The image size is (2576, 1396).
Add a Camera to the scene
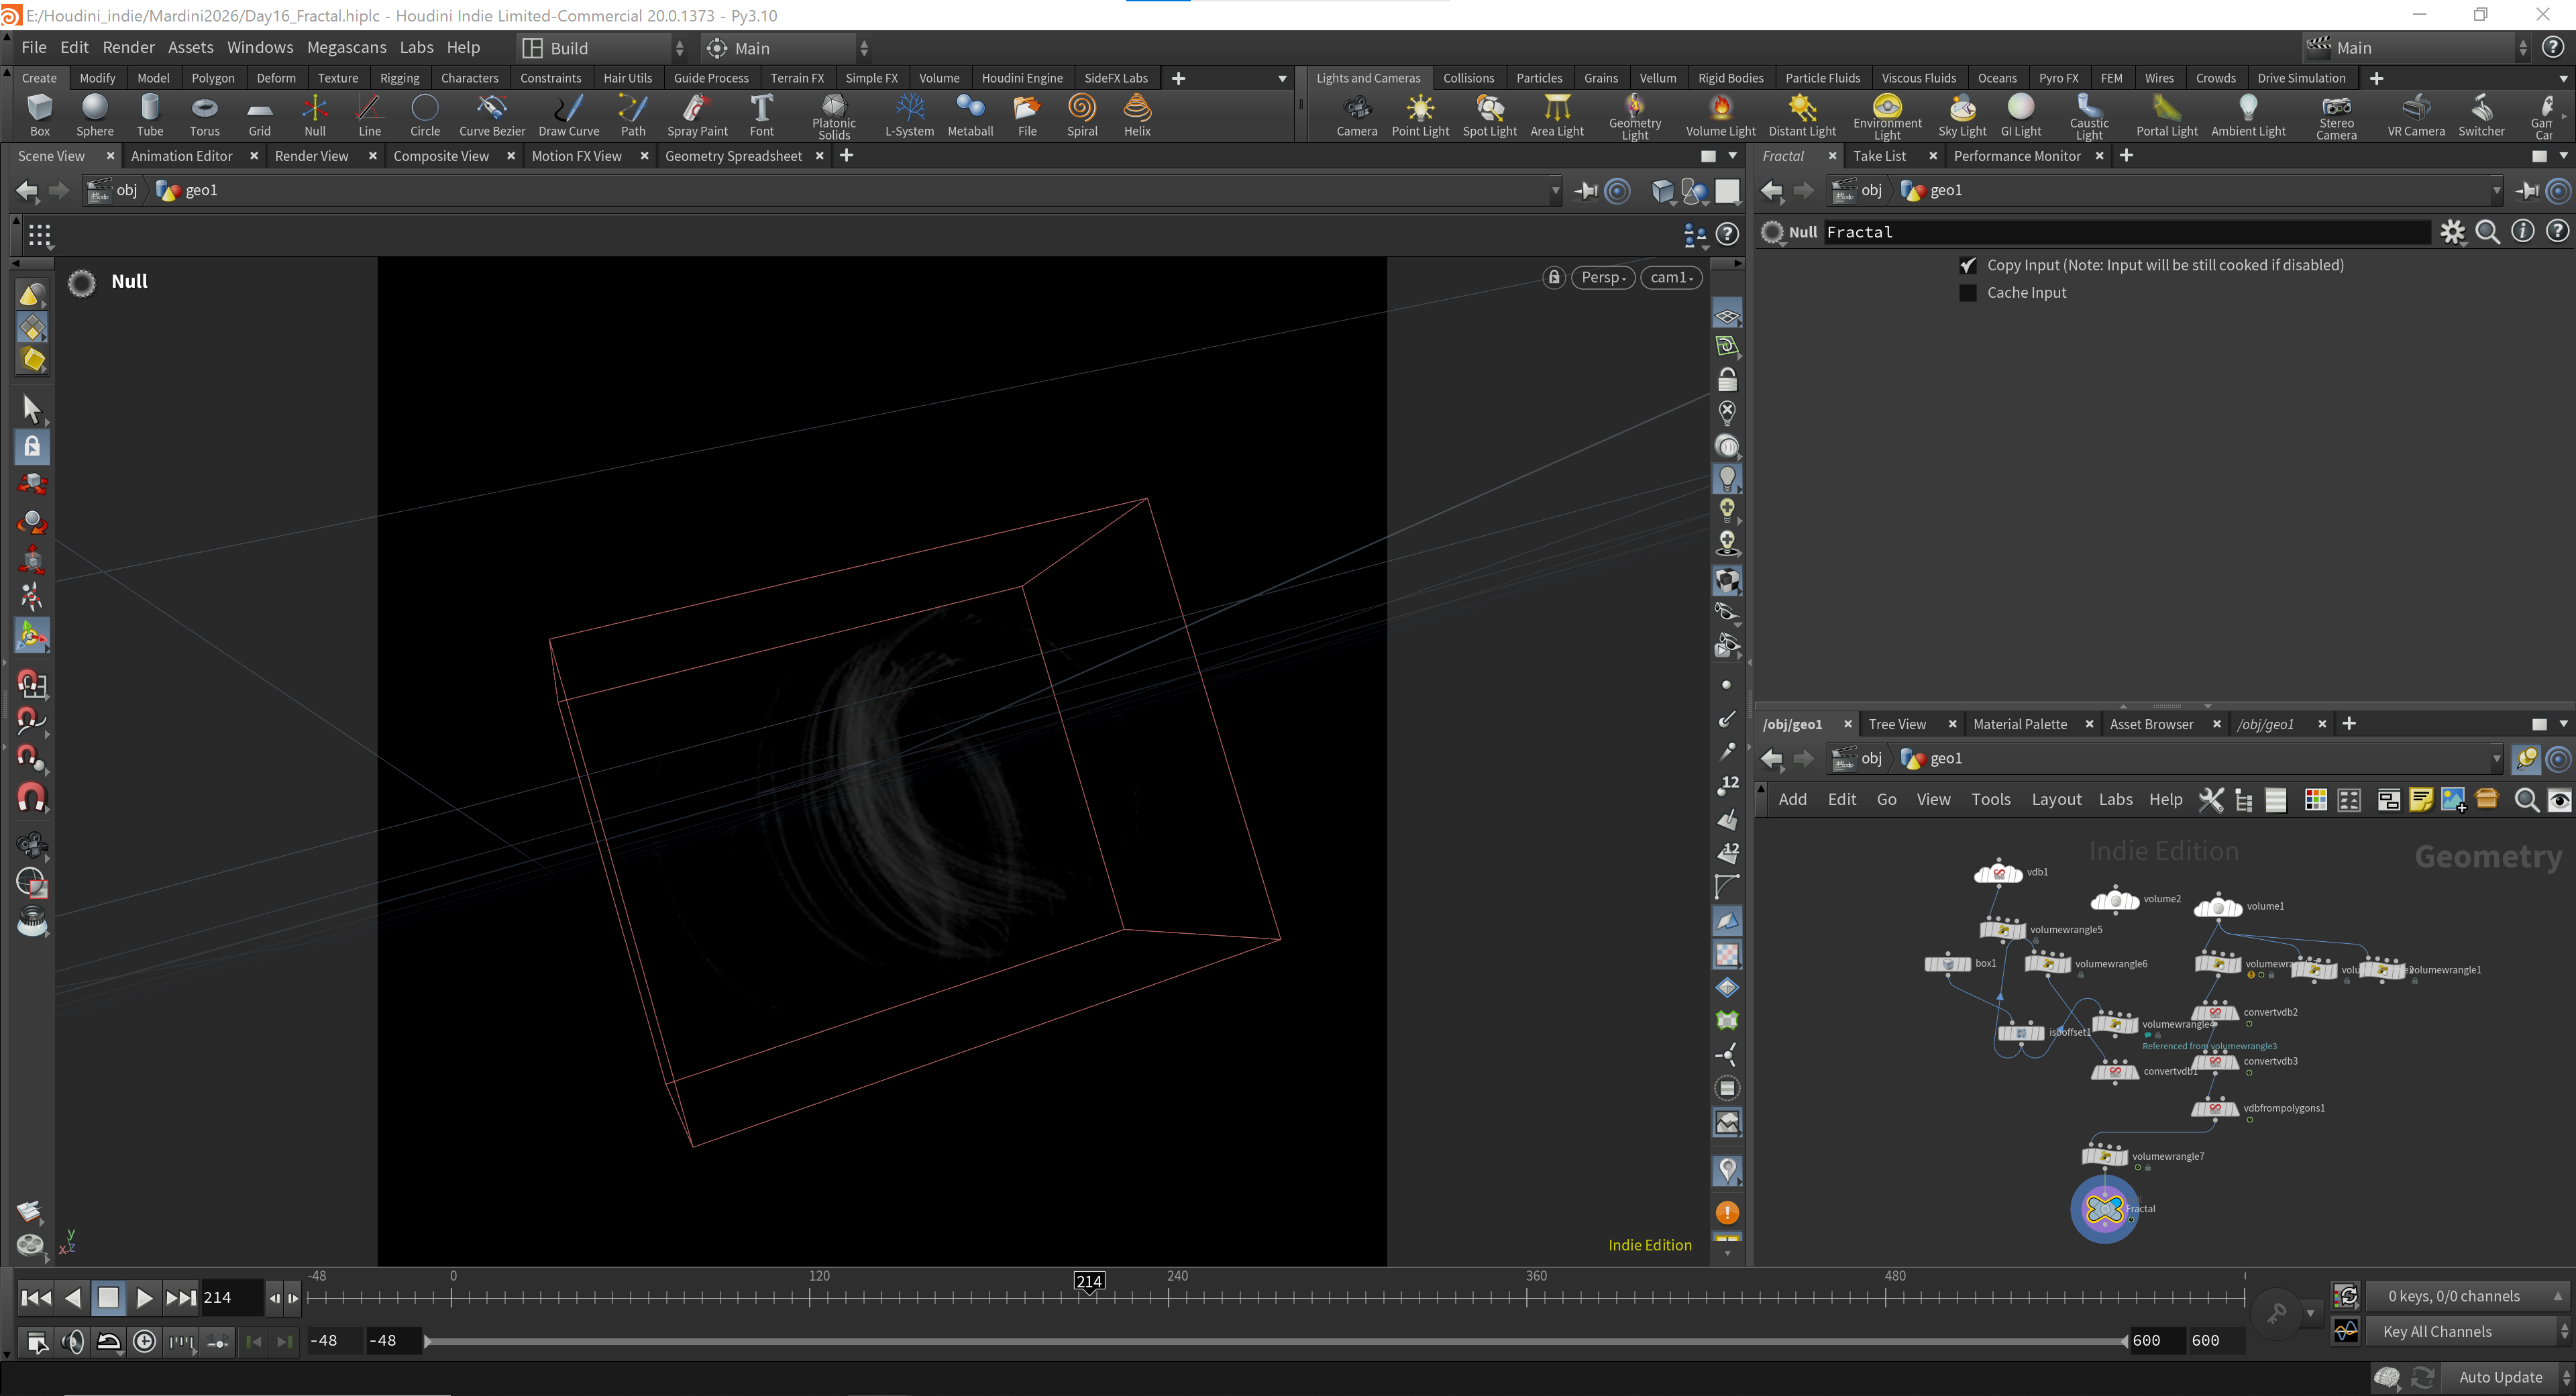click(x=1357, y=115)
